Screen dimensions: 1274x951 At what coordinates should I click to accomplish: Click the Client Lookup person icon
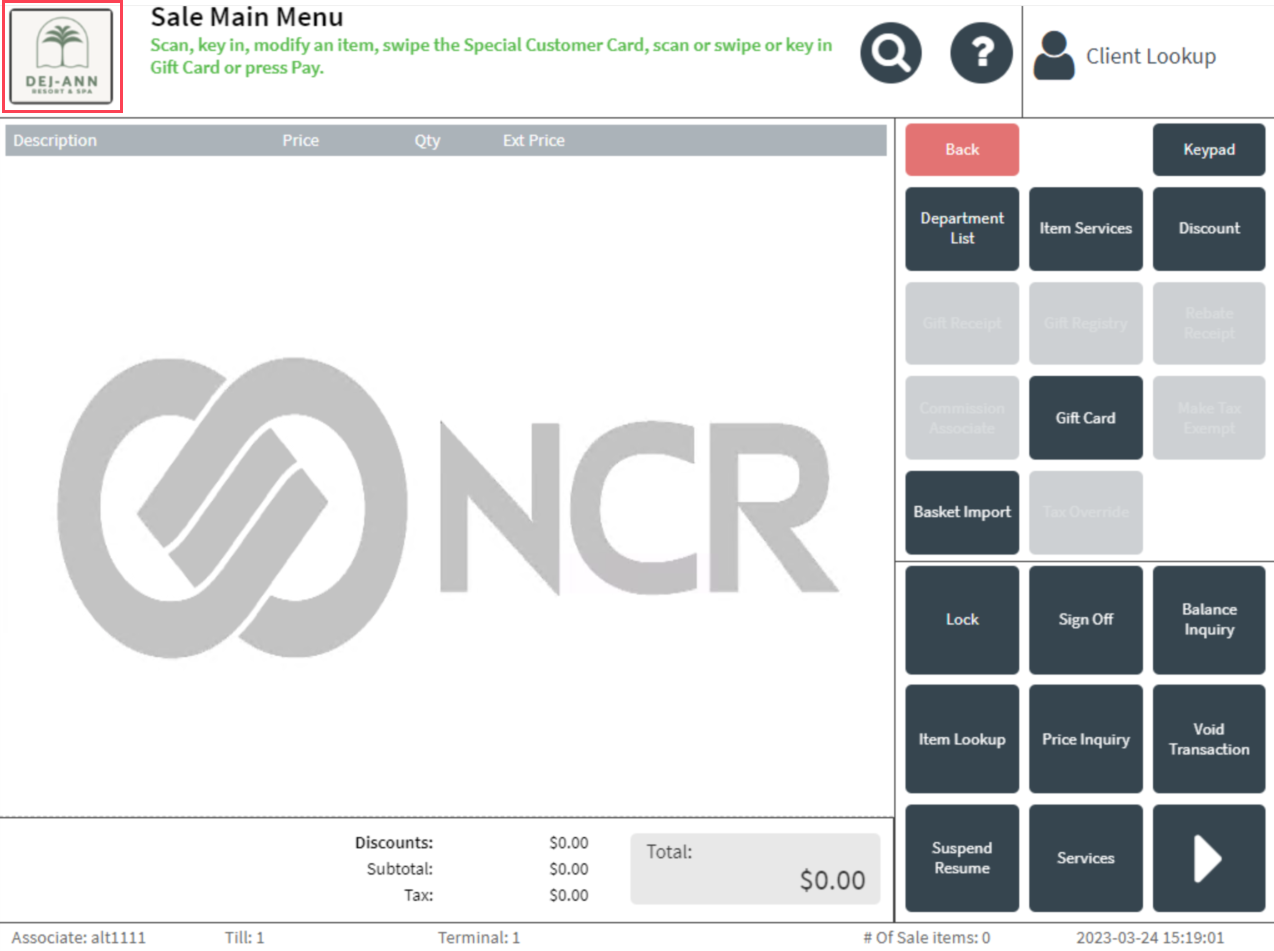1054,56
